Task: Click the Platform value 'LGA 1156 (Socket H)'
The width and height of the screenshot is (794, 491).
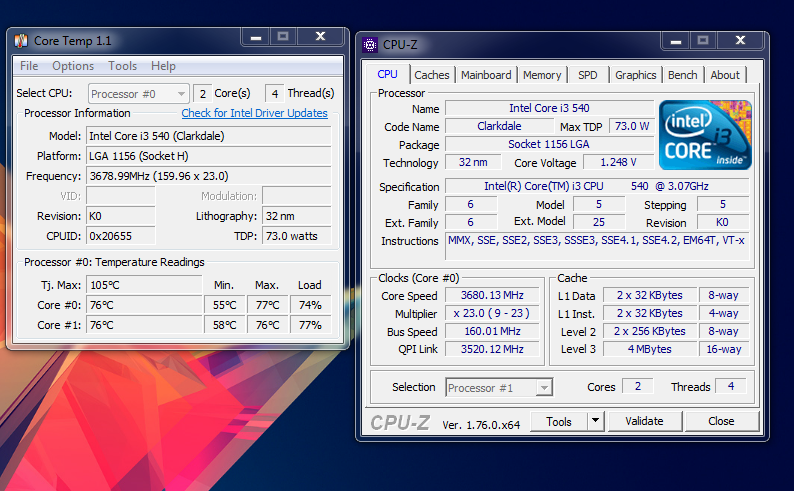Action: click(209, 156)
